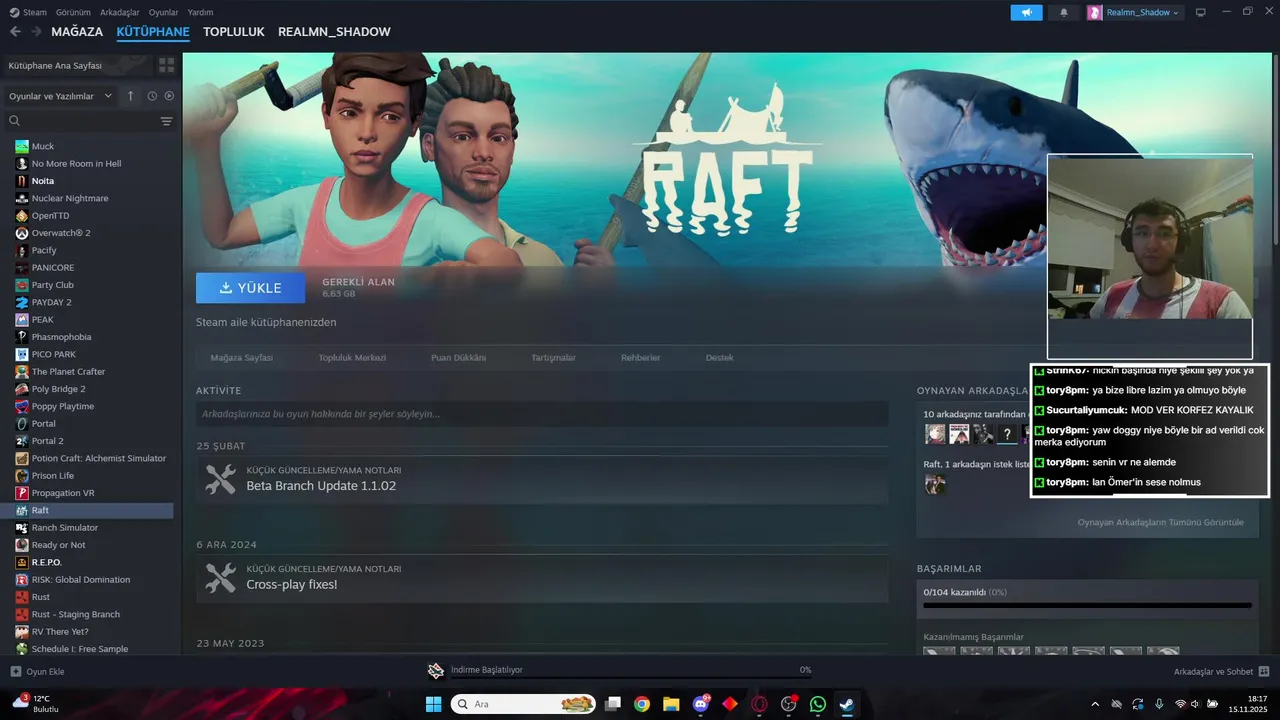
Task: Open Google Chrome from the taskbar
Action: click(642, 704)
